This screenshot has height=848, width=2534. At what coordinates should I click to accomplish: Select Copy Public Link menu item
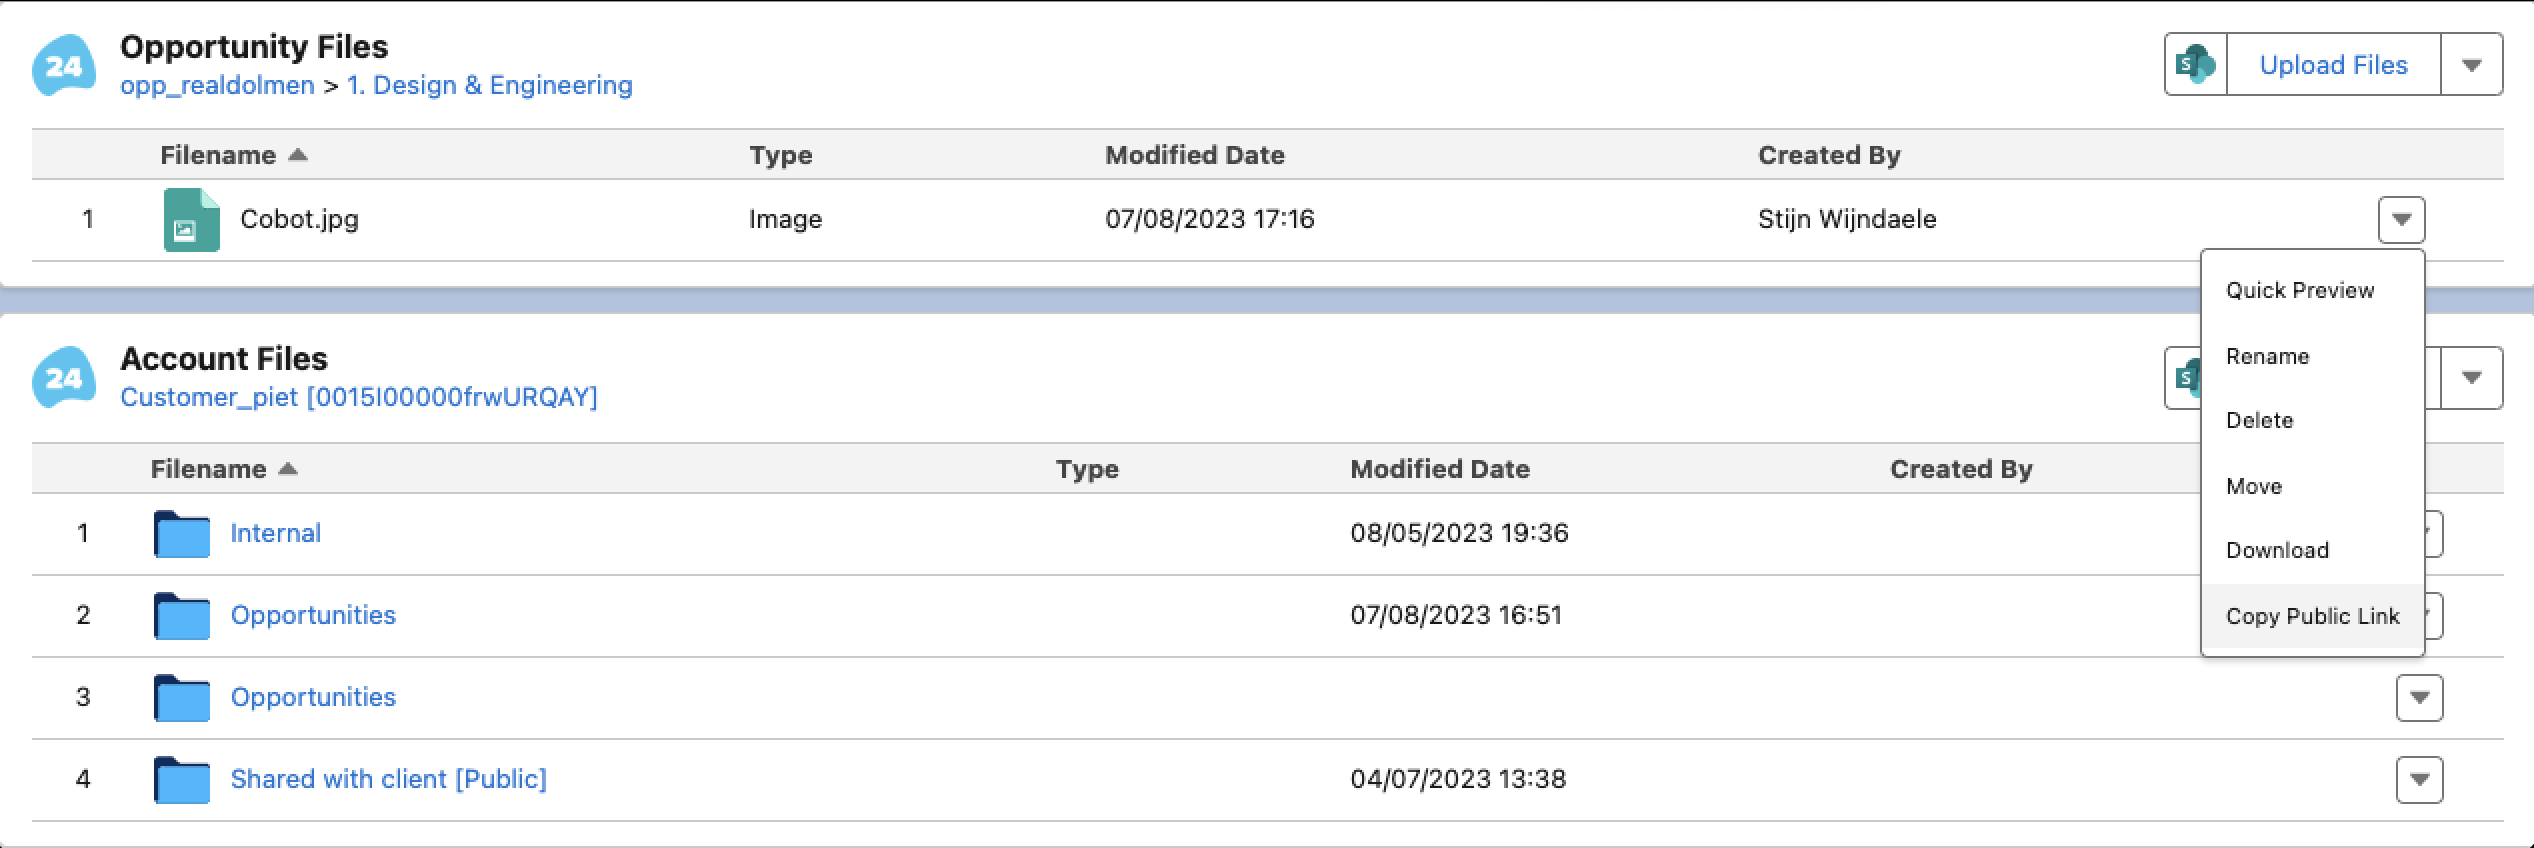[2312, 617]
